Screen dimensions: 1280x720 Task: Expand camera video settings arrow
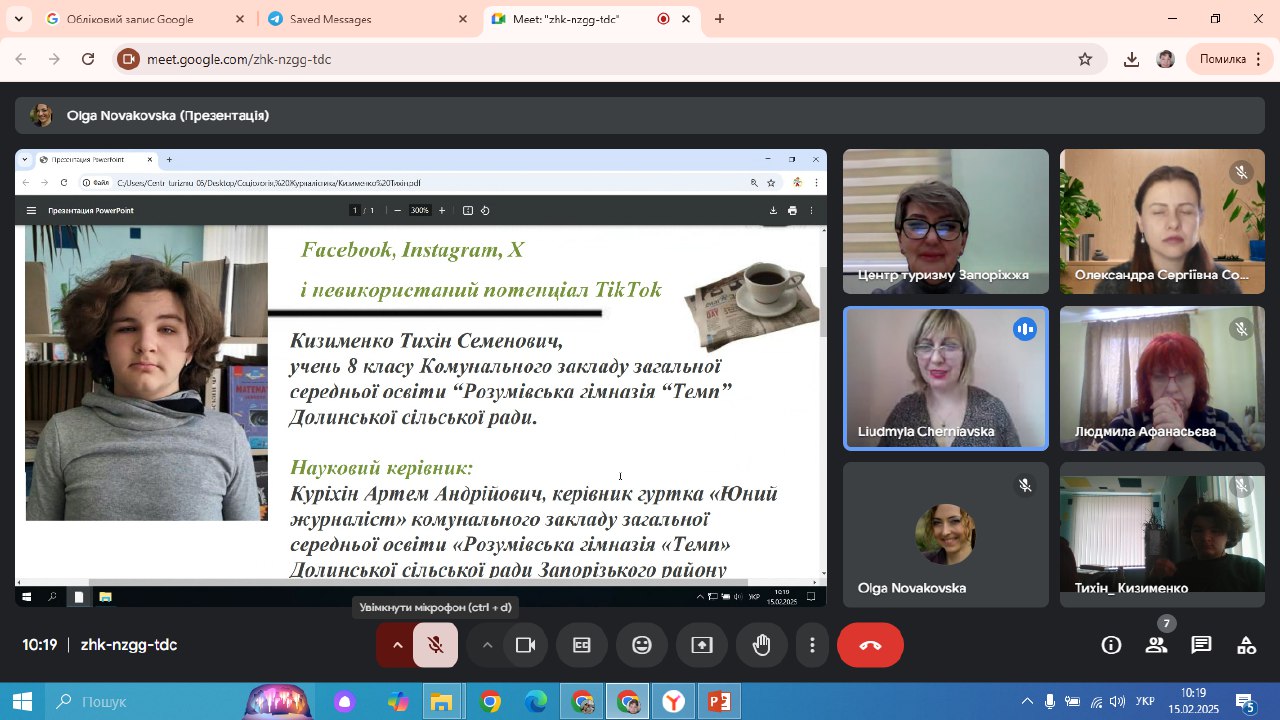[487, 645]
